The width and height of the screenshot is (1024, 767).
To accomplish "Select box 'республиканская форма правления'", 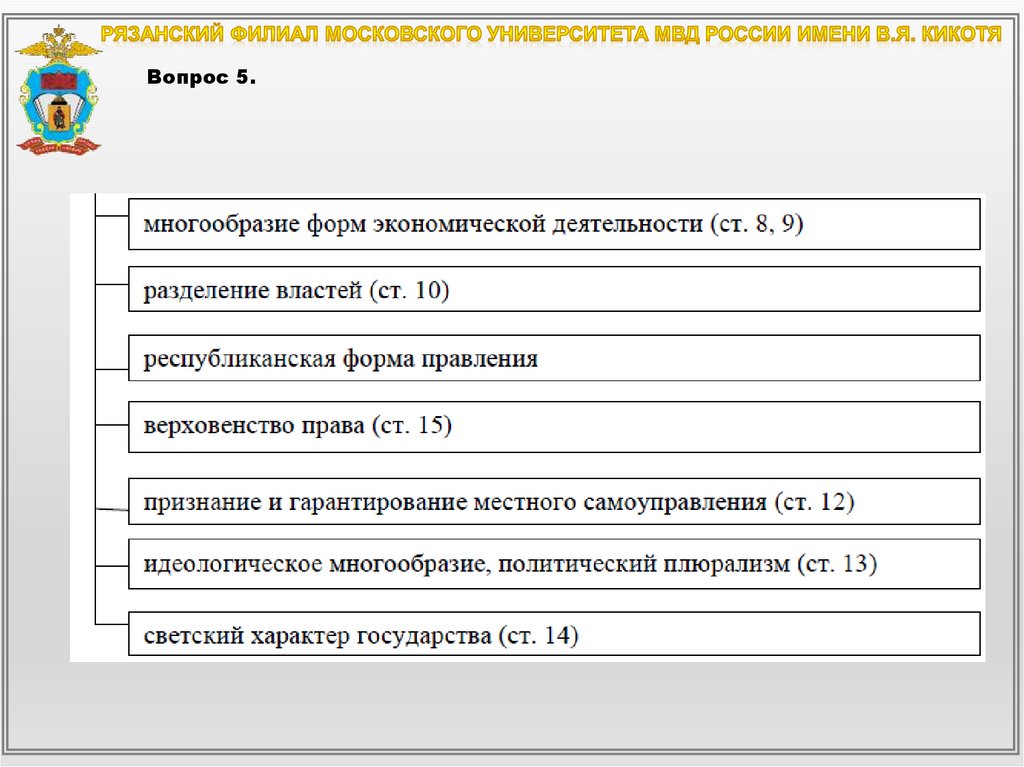I will click(x=554, y=358).
